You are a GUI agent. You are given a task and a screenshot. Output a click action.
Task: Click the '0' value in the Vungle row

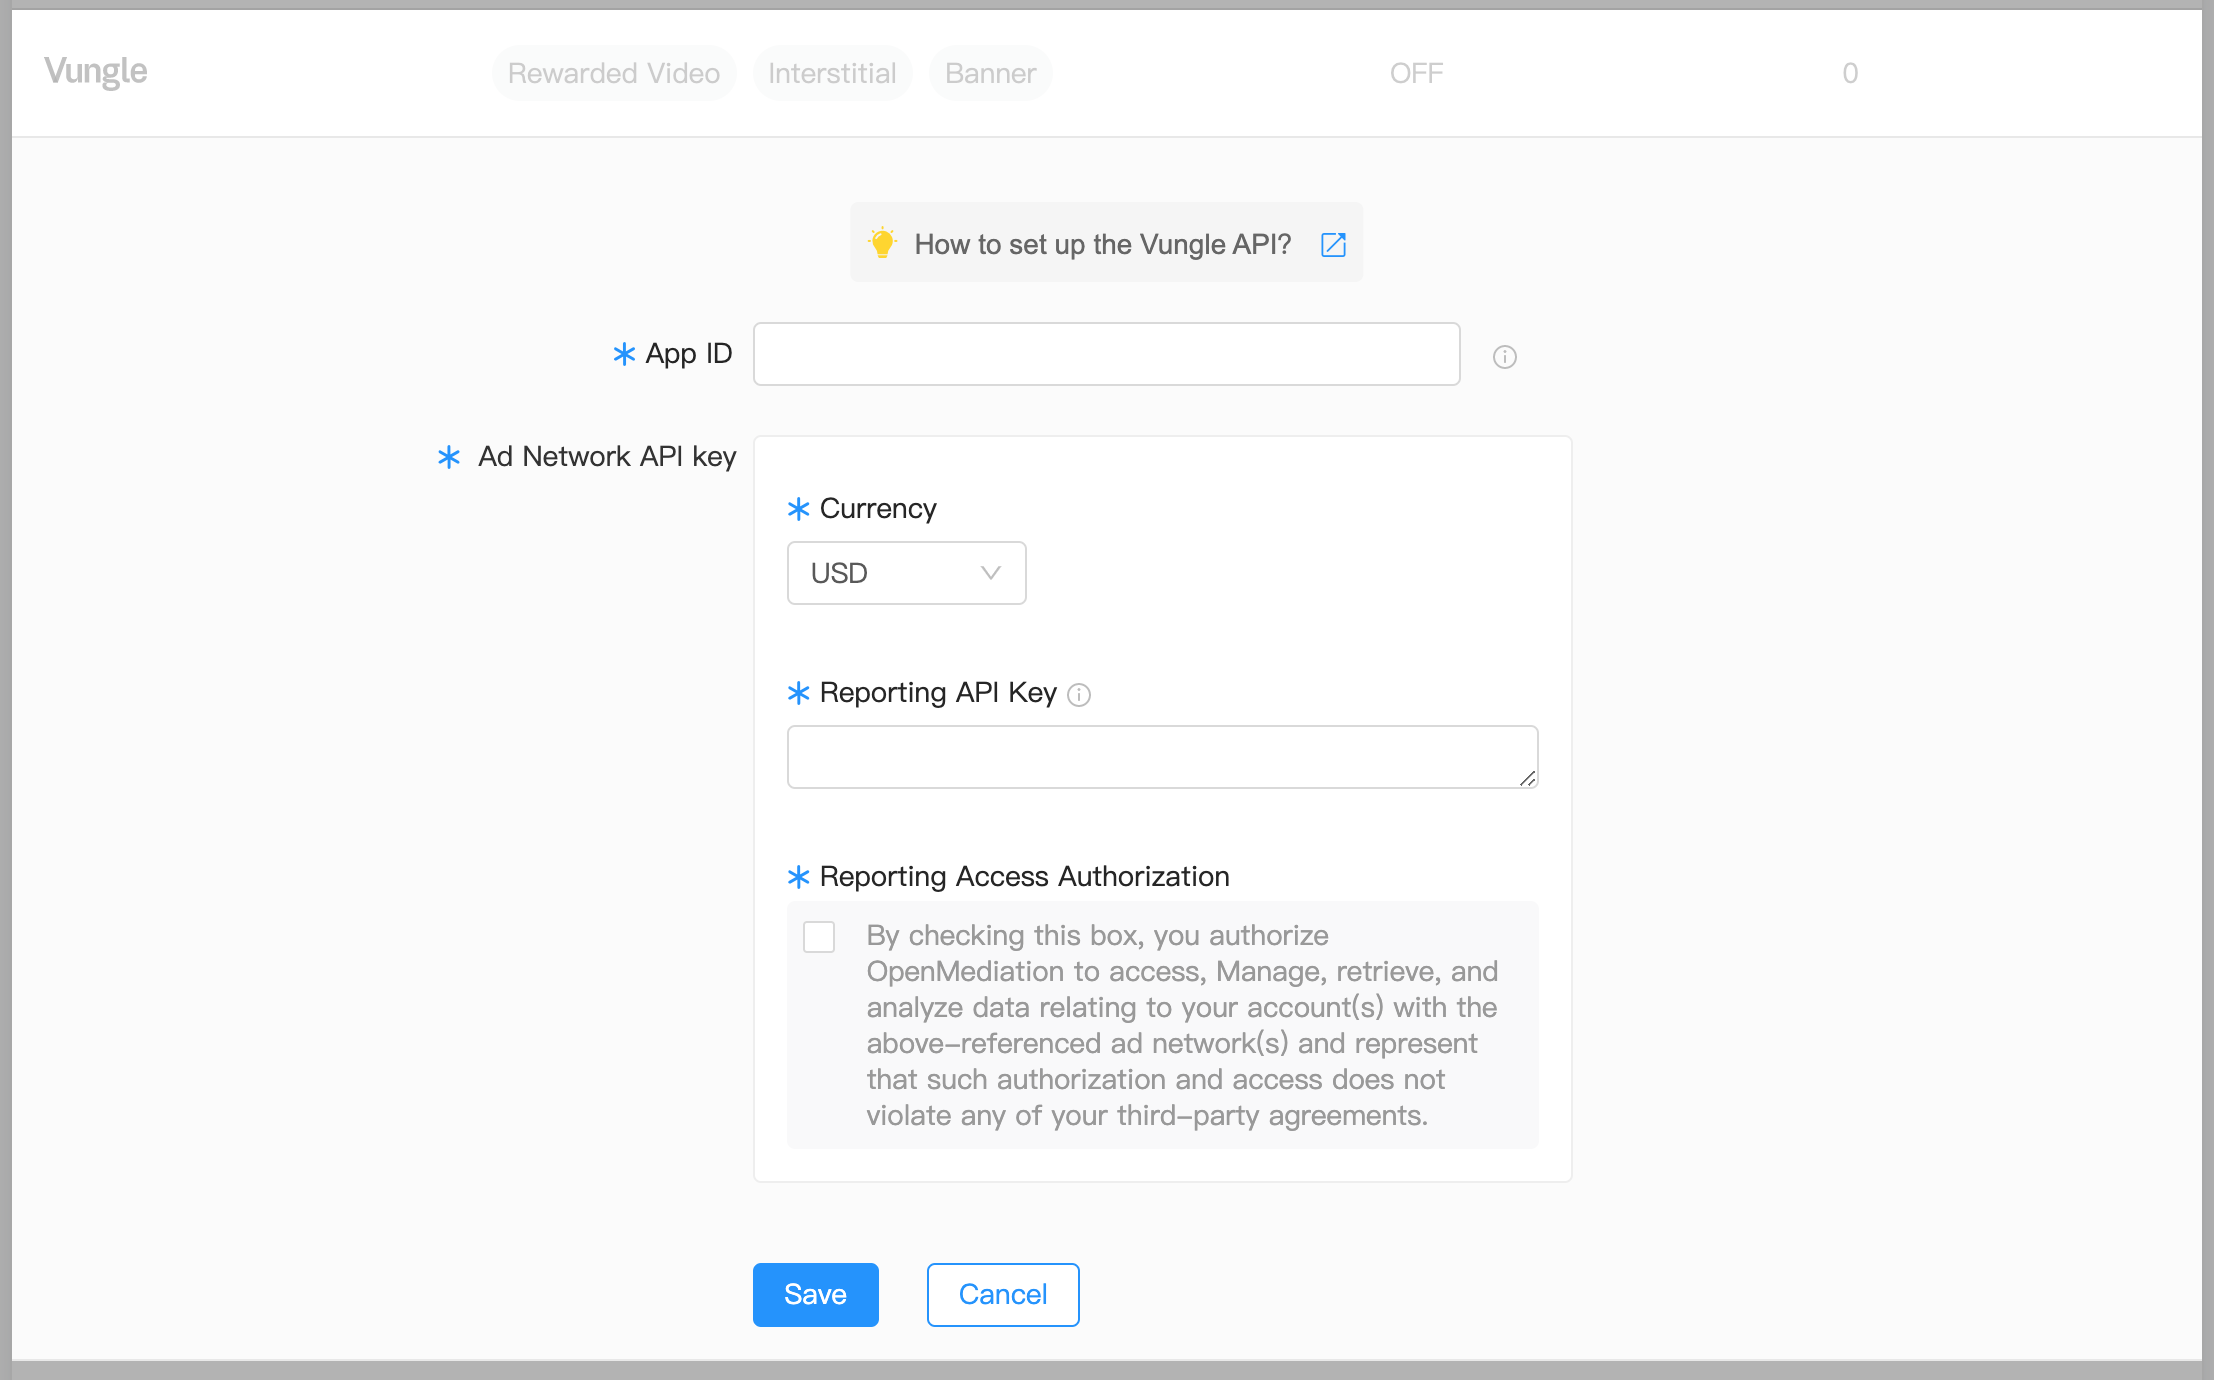(x=1850, y=73)
